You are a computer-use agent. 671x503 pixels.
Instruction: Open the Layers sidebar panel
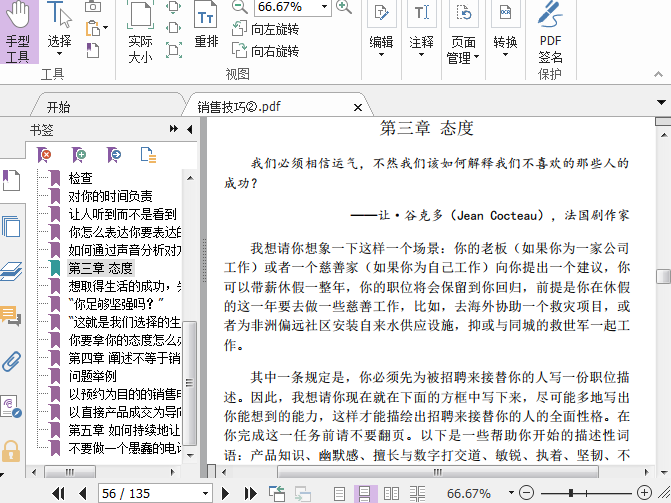pos(11,271)
